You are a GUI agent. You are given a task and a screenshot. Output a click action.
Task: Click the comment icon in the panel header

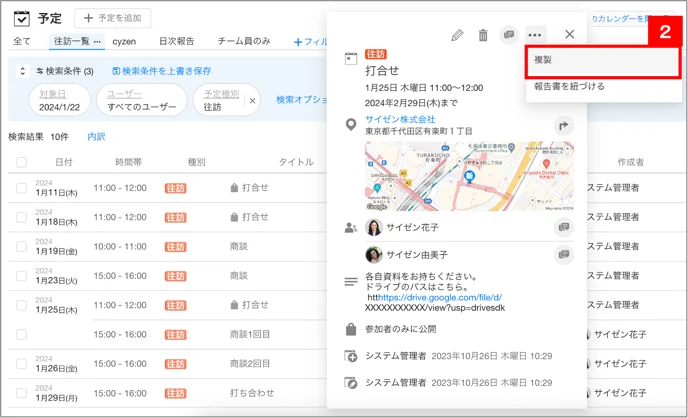click(x=509, y=34)
